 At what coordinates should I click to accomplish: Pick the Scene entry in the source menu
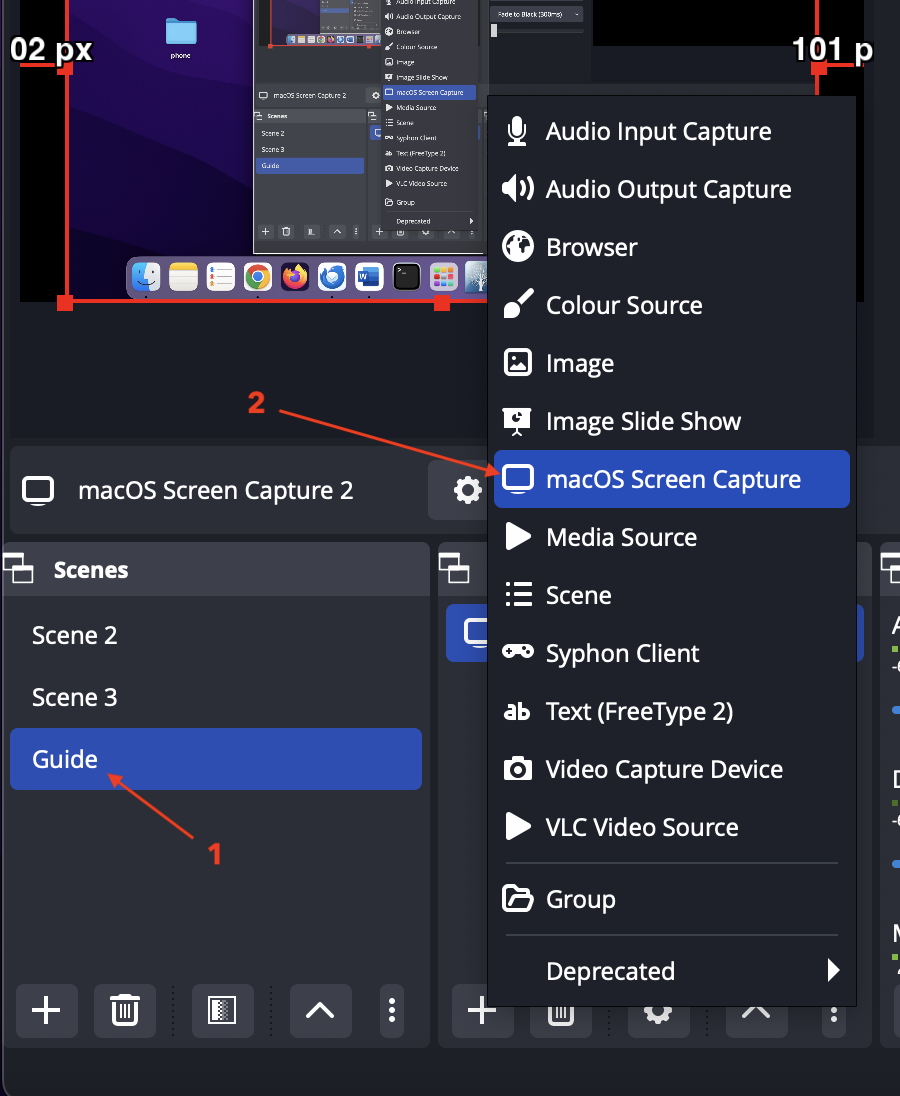click(x=672, y=596)
